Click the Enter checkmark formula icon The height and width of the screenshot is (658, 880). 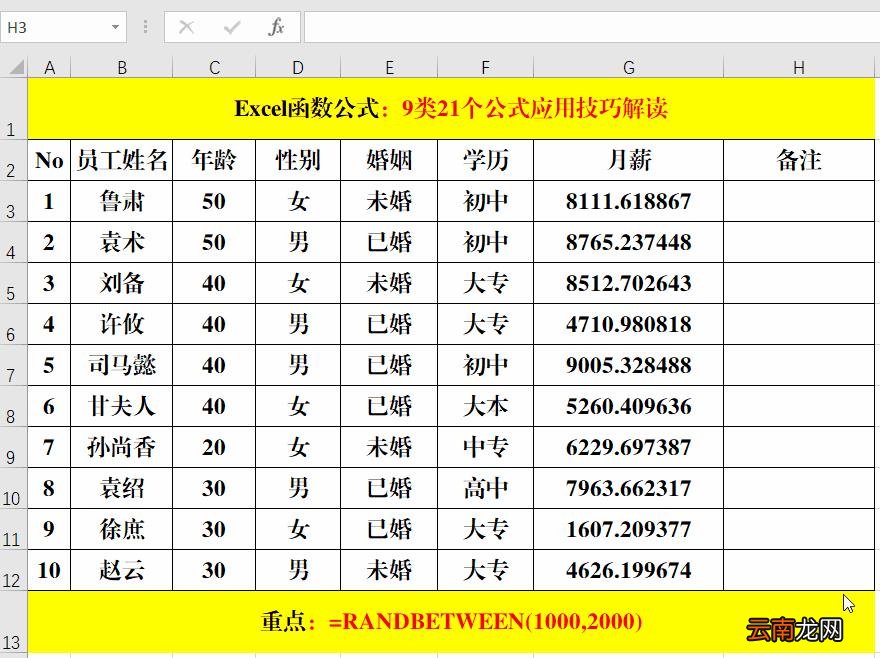(x=231, y=27)
